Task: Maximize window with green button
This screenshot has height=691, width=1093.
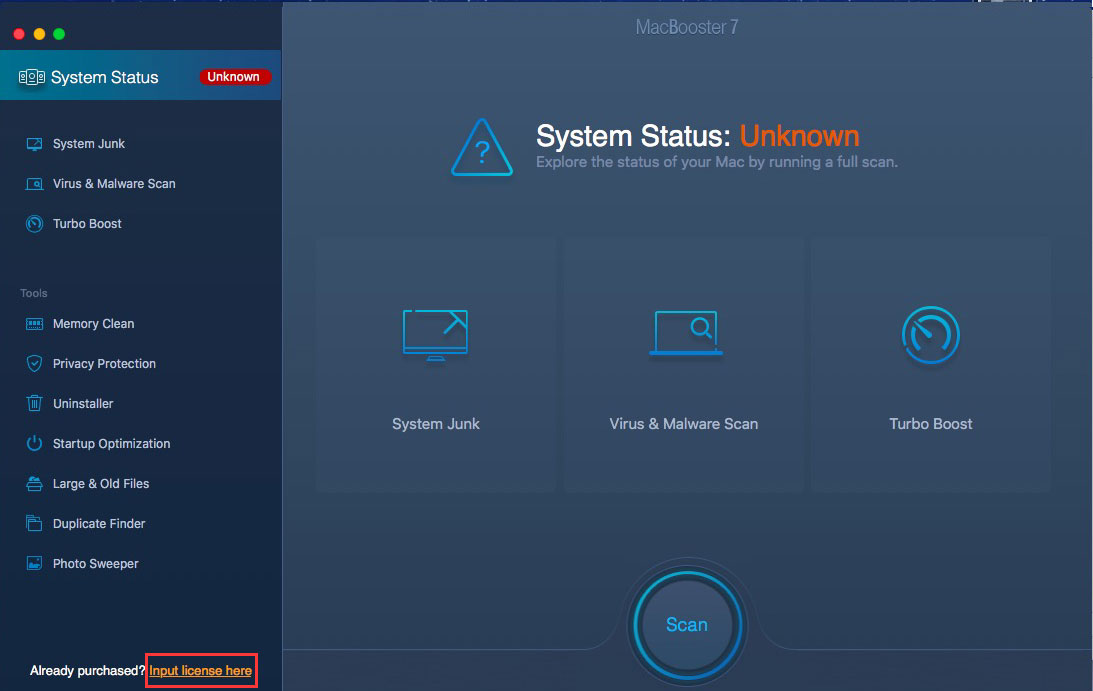Action: click(59, 34)
